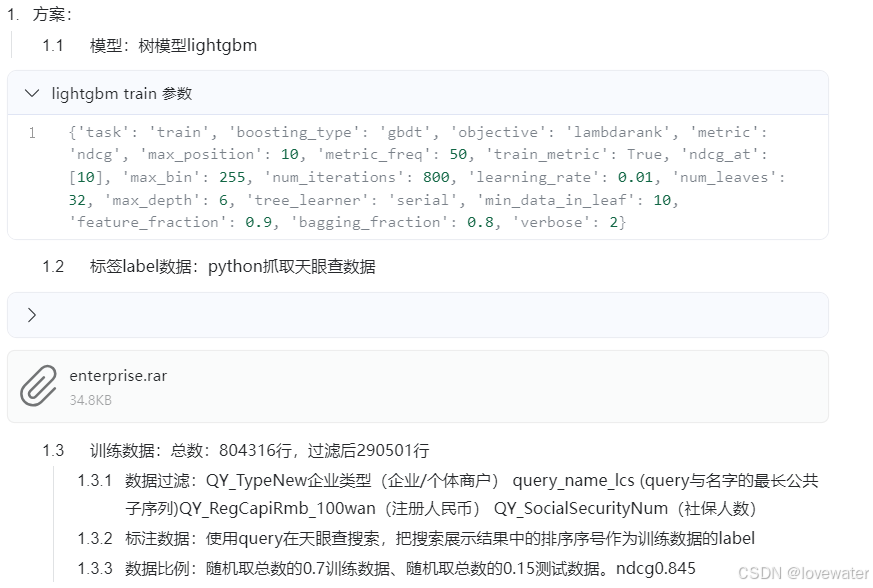The image size is (873, 588).
Task: Collapse the lightgbm train 参数 block chevron
Action: (32, 93)
